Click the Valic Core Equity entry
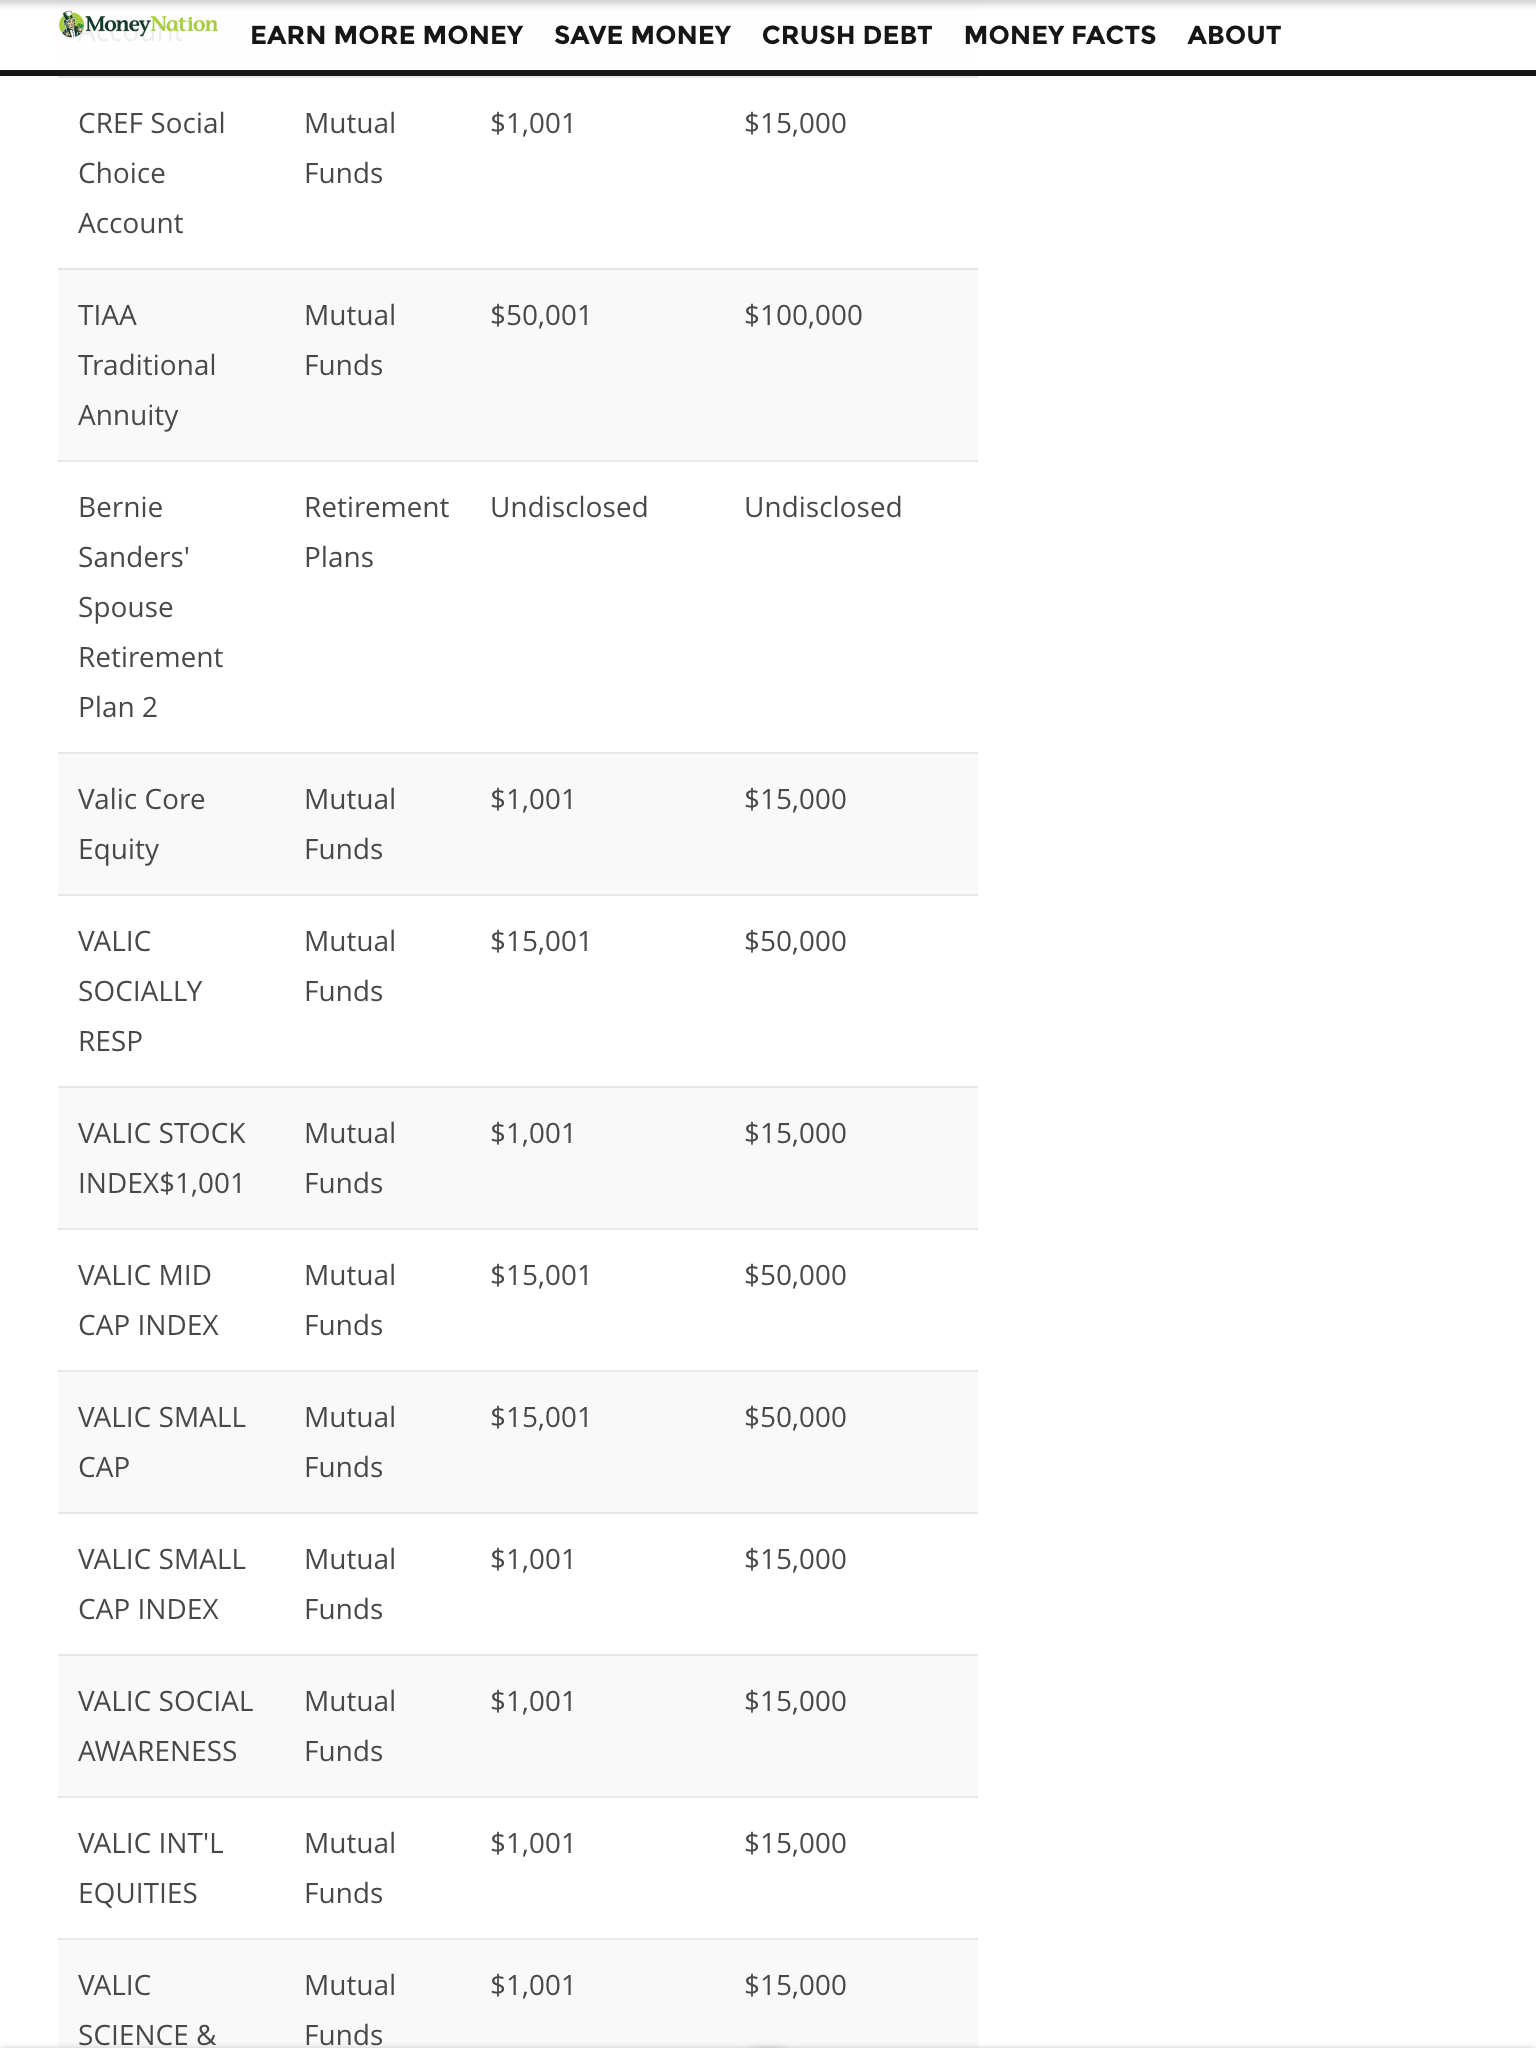 [x=141, y=824]
